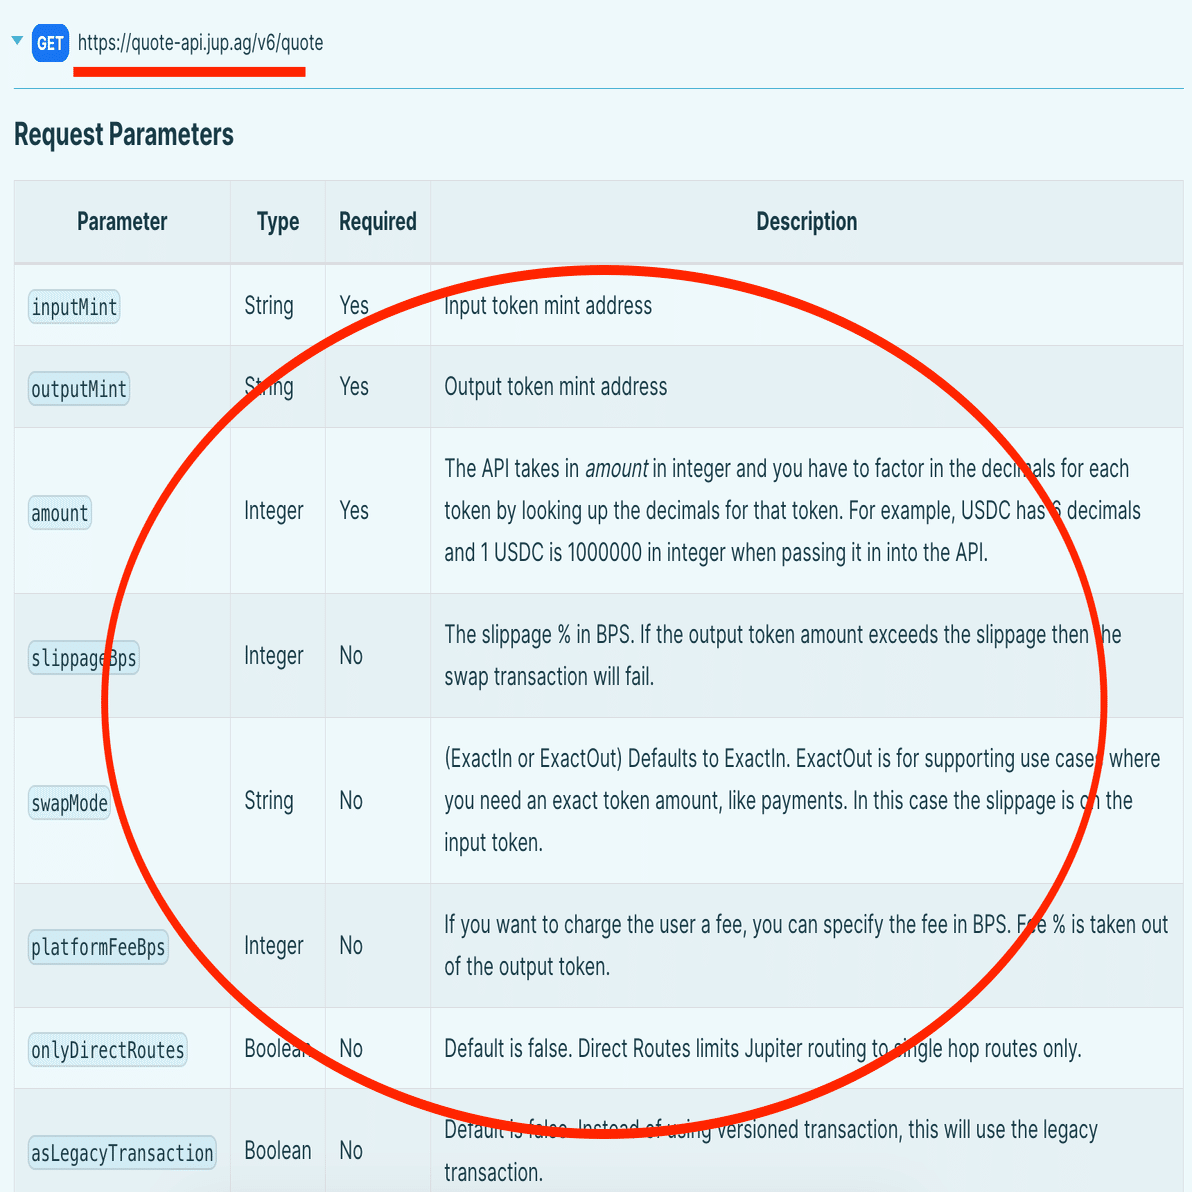This screenshot has width=1192, height=1192.
Task: Click the Integer type in amount row
Action: [x=274, y=511]
